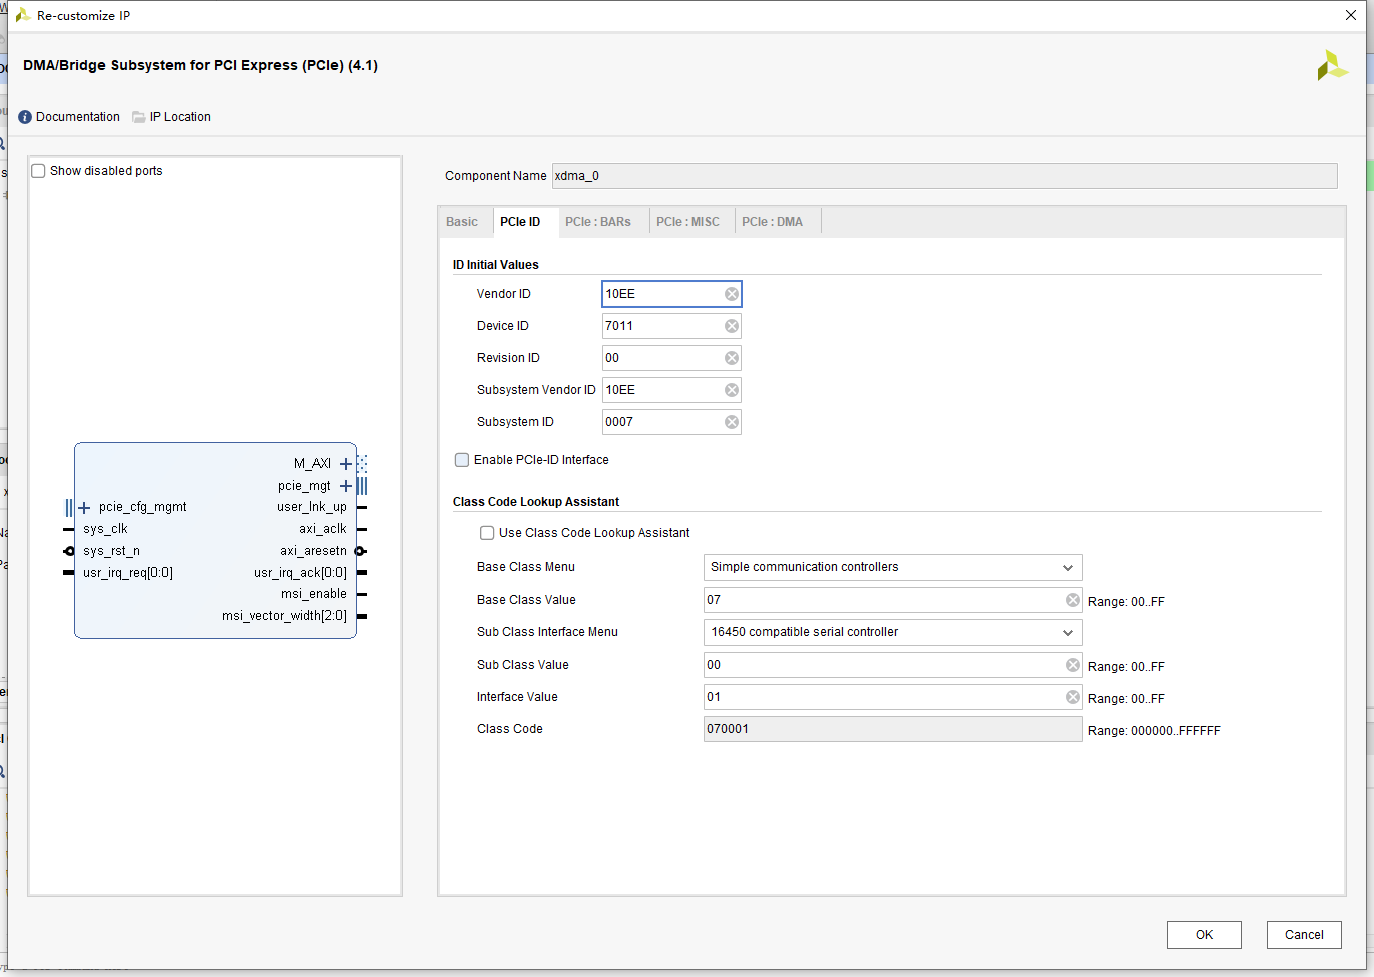This screenshot has height=977, width=1374.
Task: Select the axi_aclk port label
Action: pyautogui.click(x=323, y=529)
